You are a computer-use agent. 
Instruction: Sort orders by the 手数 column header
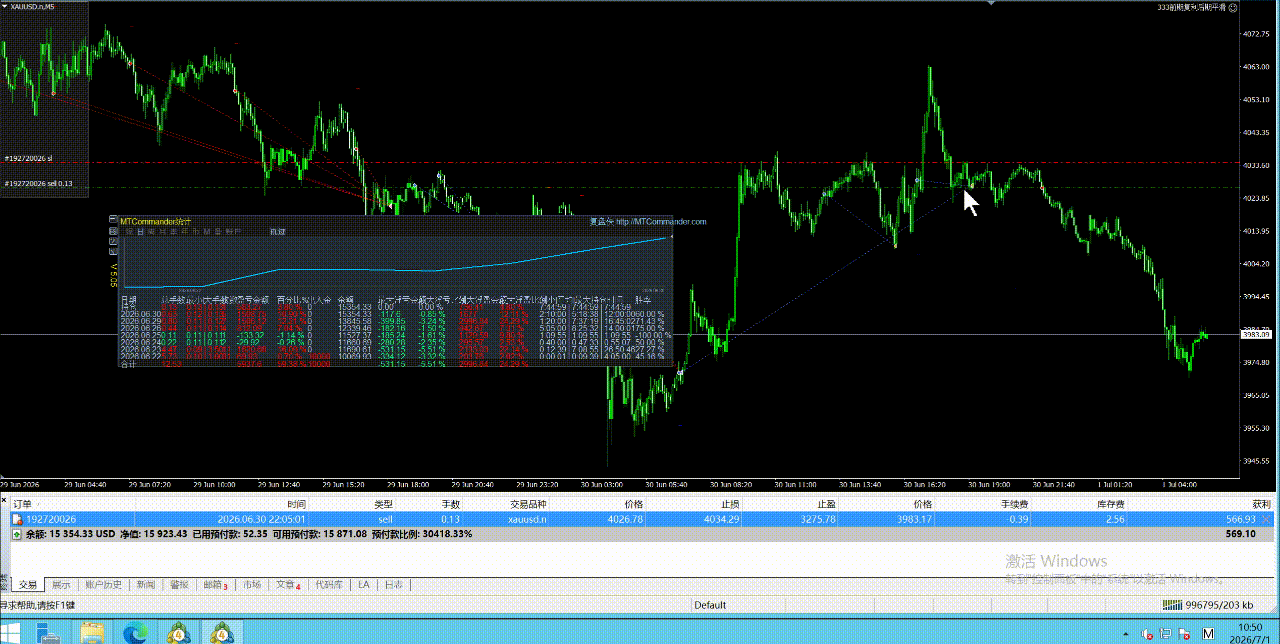(450, 505)
